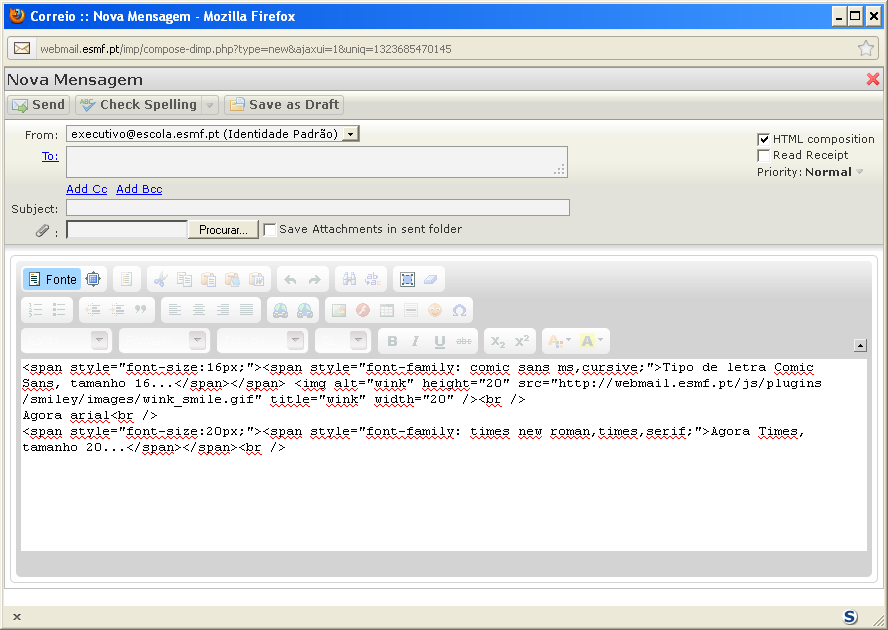The width and height of the screenshot is (888, 630).
Task: Open the Check Spelling dropdown arrow
Action: click(210, 105)
